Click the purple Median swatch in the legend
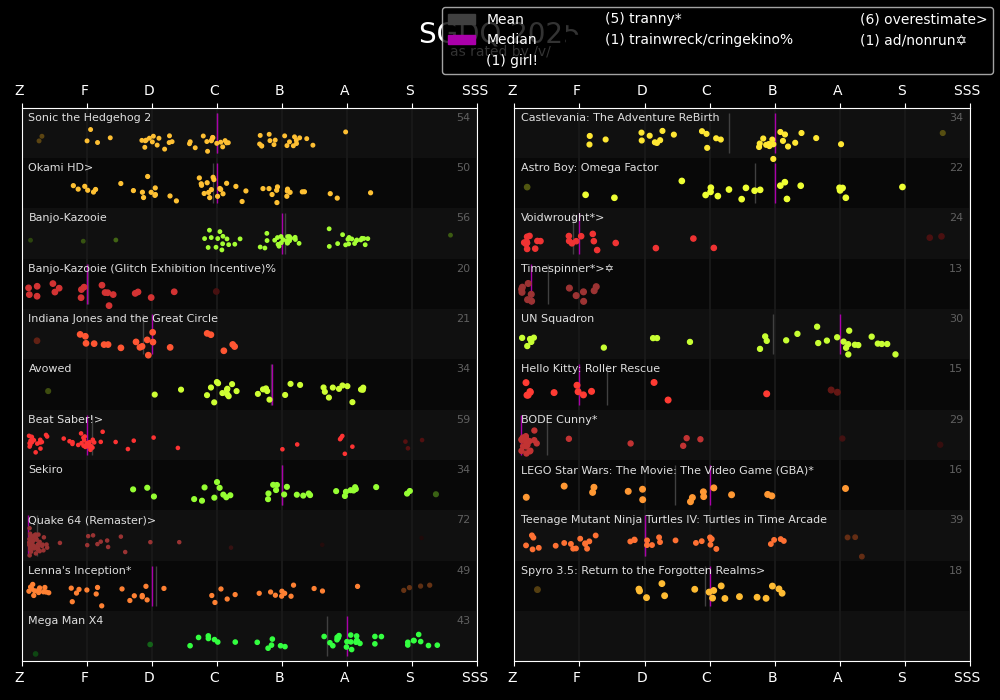The width and height of the screenshot is (1000, 700). tap(462, 40)
